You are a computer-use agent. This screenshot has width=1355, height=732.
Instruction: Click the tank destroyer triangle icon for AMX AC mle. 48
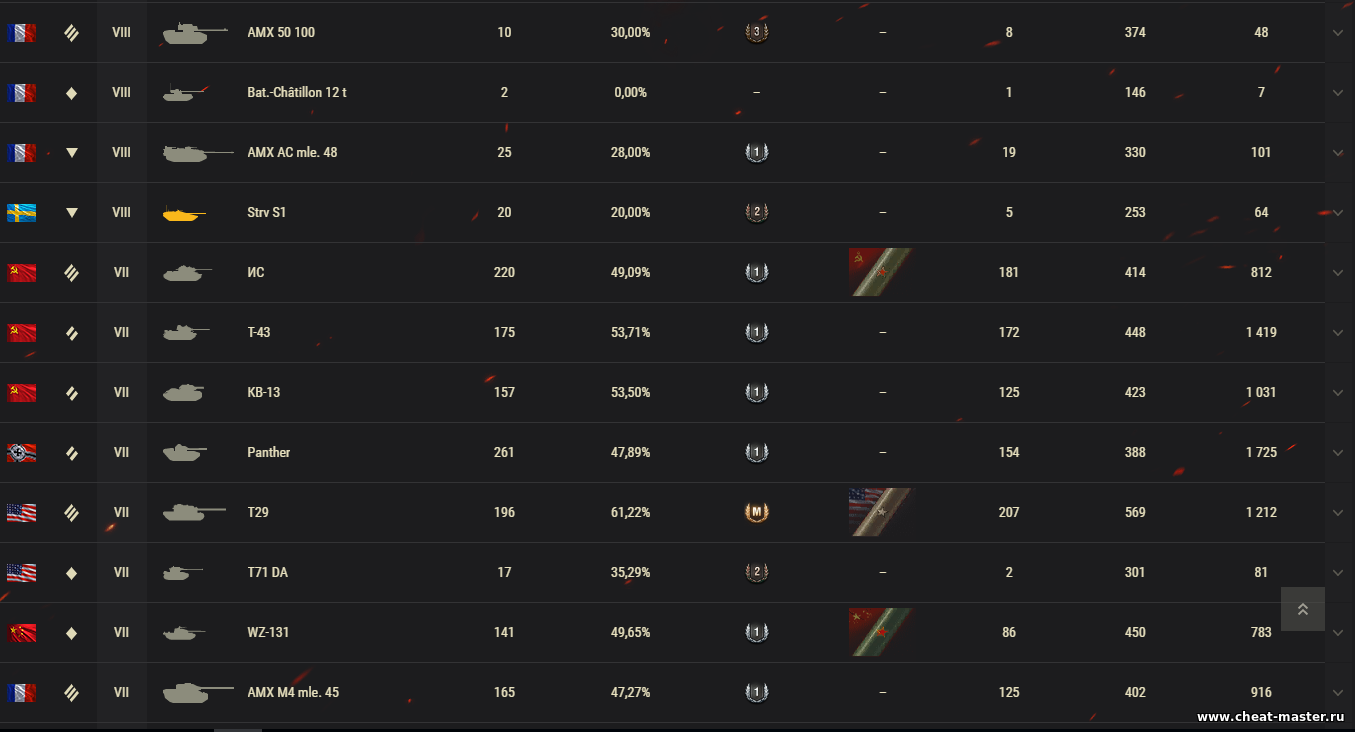[x=71, y=153]
